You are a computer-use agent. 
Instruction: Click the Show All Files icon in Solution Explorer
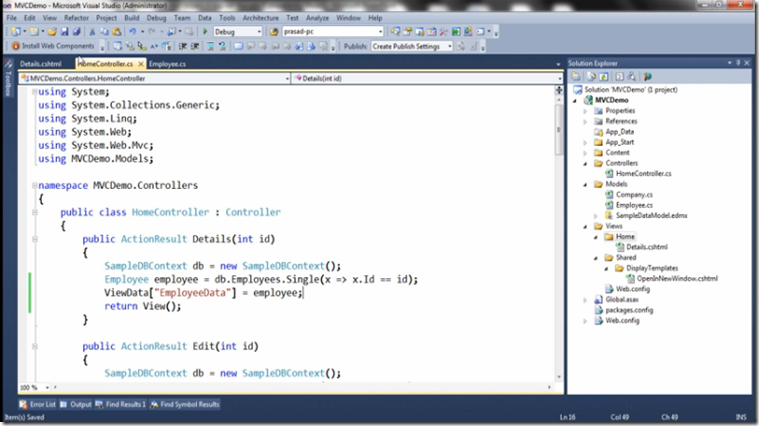(x=591, y=76)
